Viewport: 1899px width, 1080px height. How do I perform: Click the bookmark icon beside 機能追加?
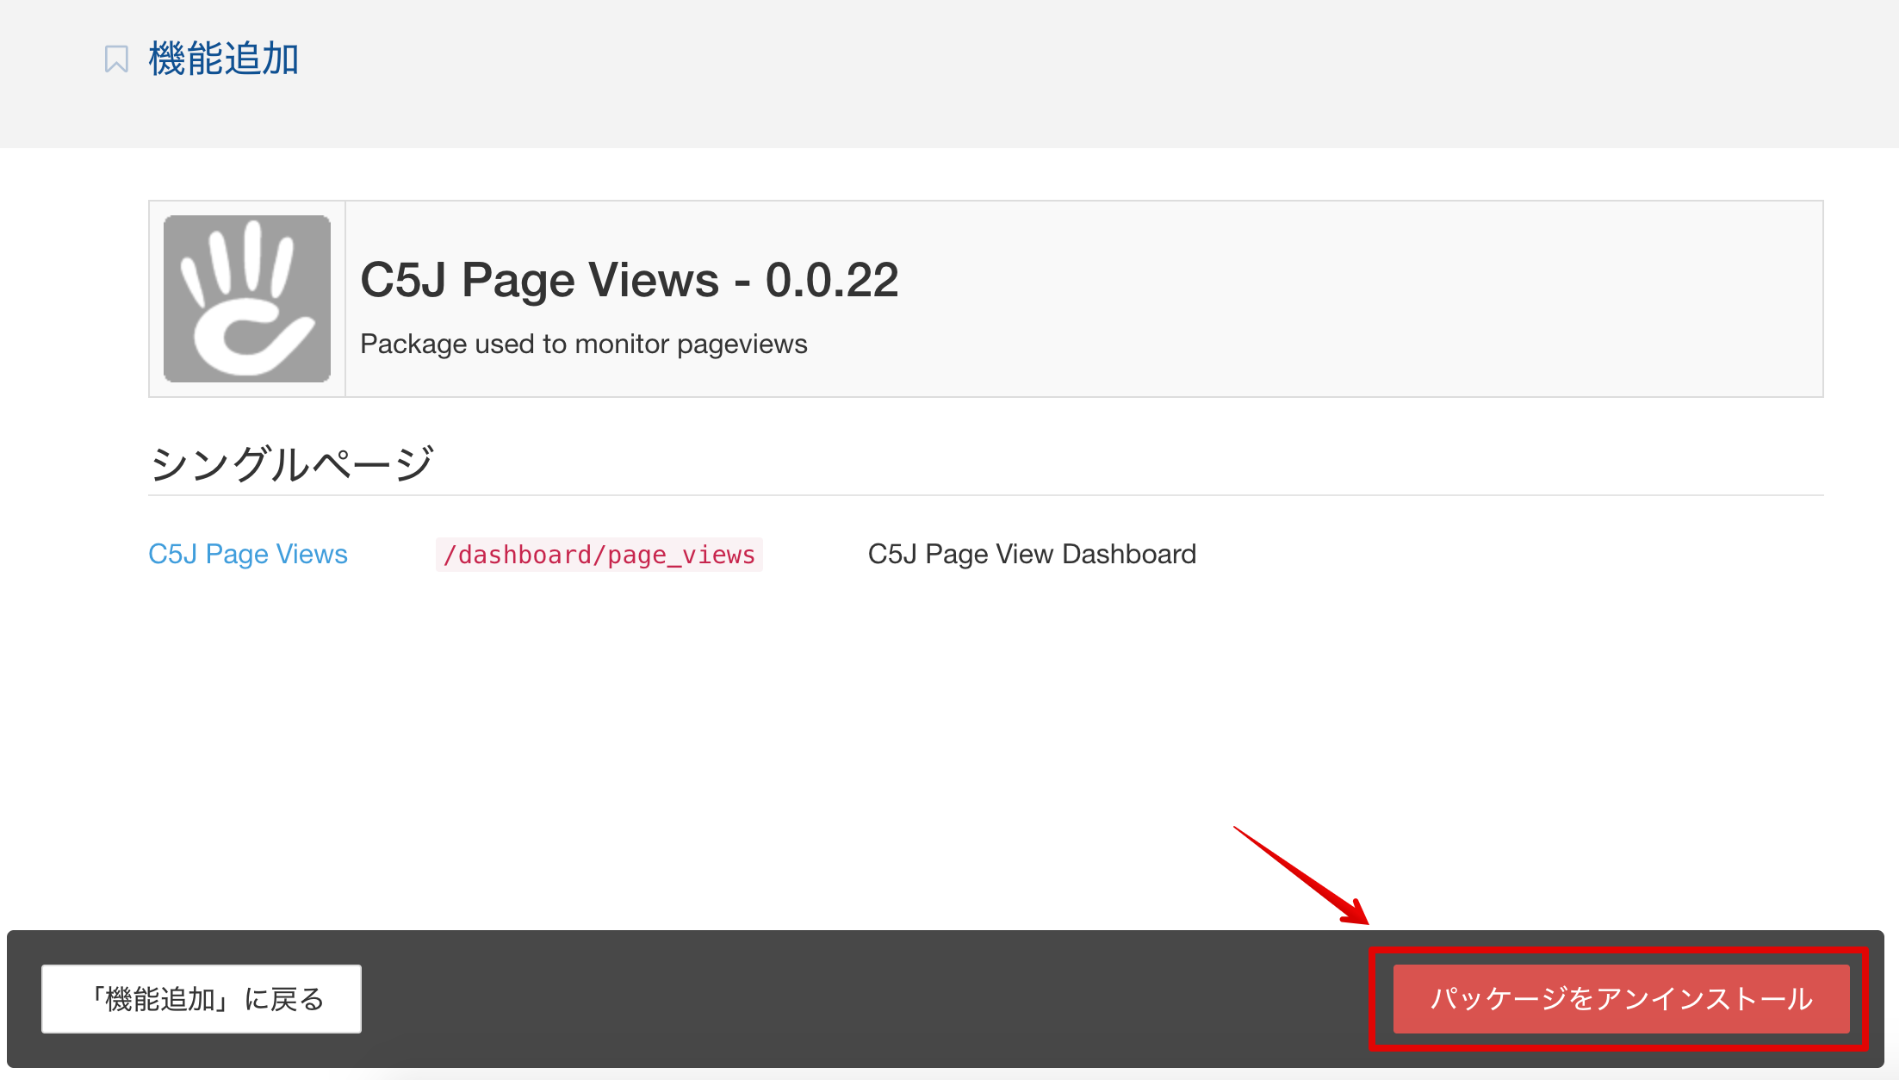click(x=116, y=59)
